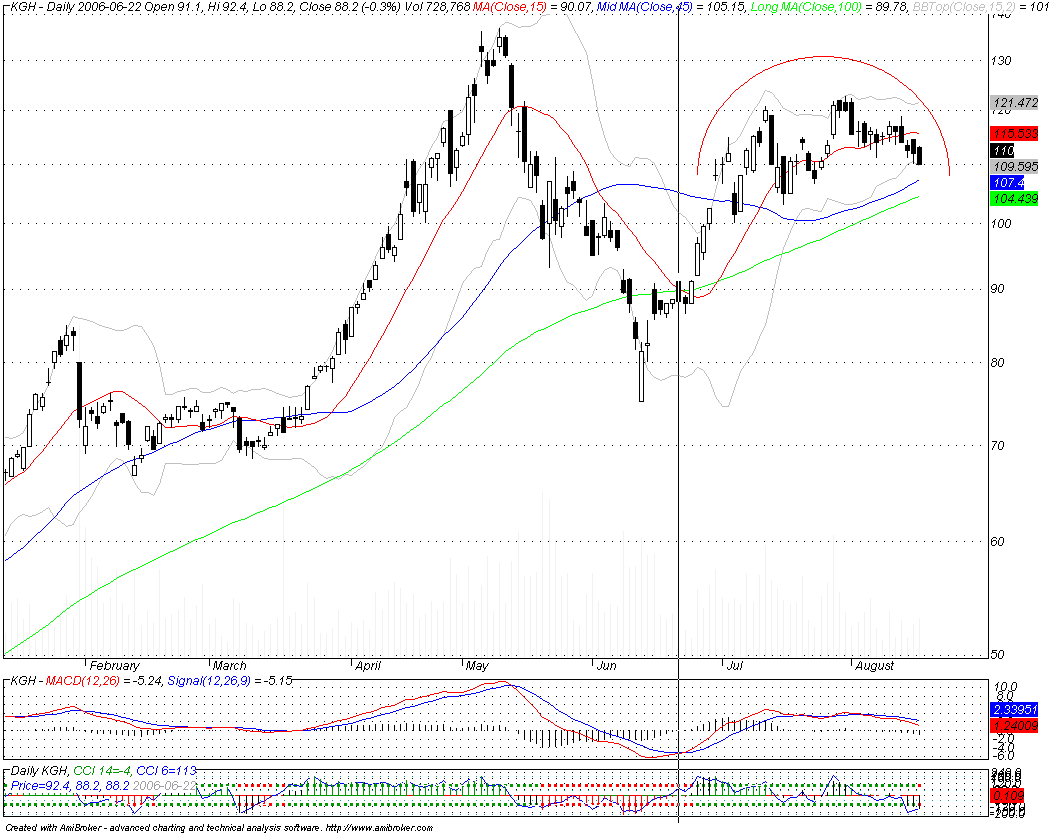Screen dimensions: 1049x836
Task: Click the green 104.439 Long MA label
Action: tap(1014, 198)
